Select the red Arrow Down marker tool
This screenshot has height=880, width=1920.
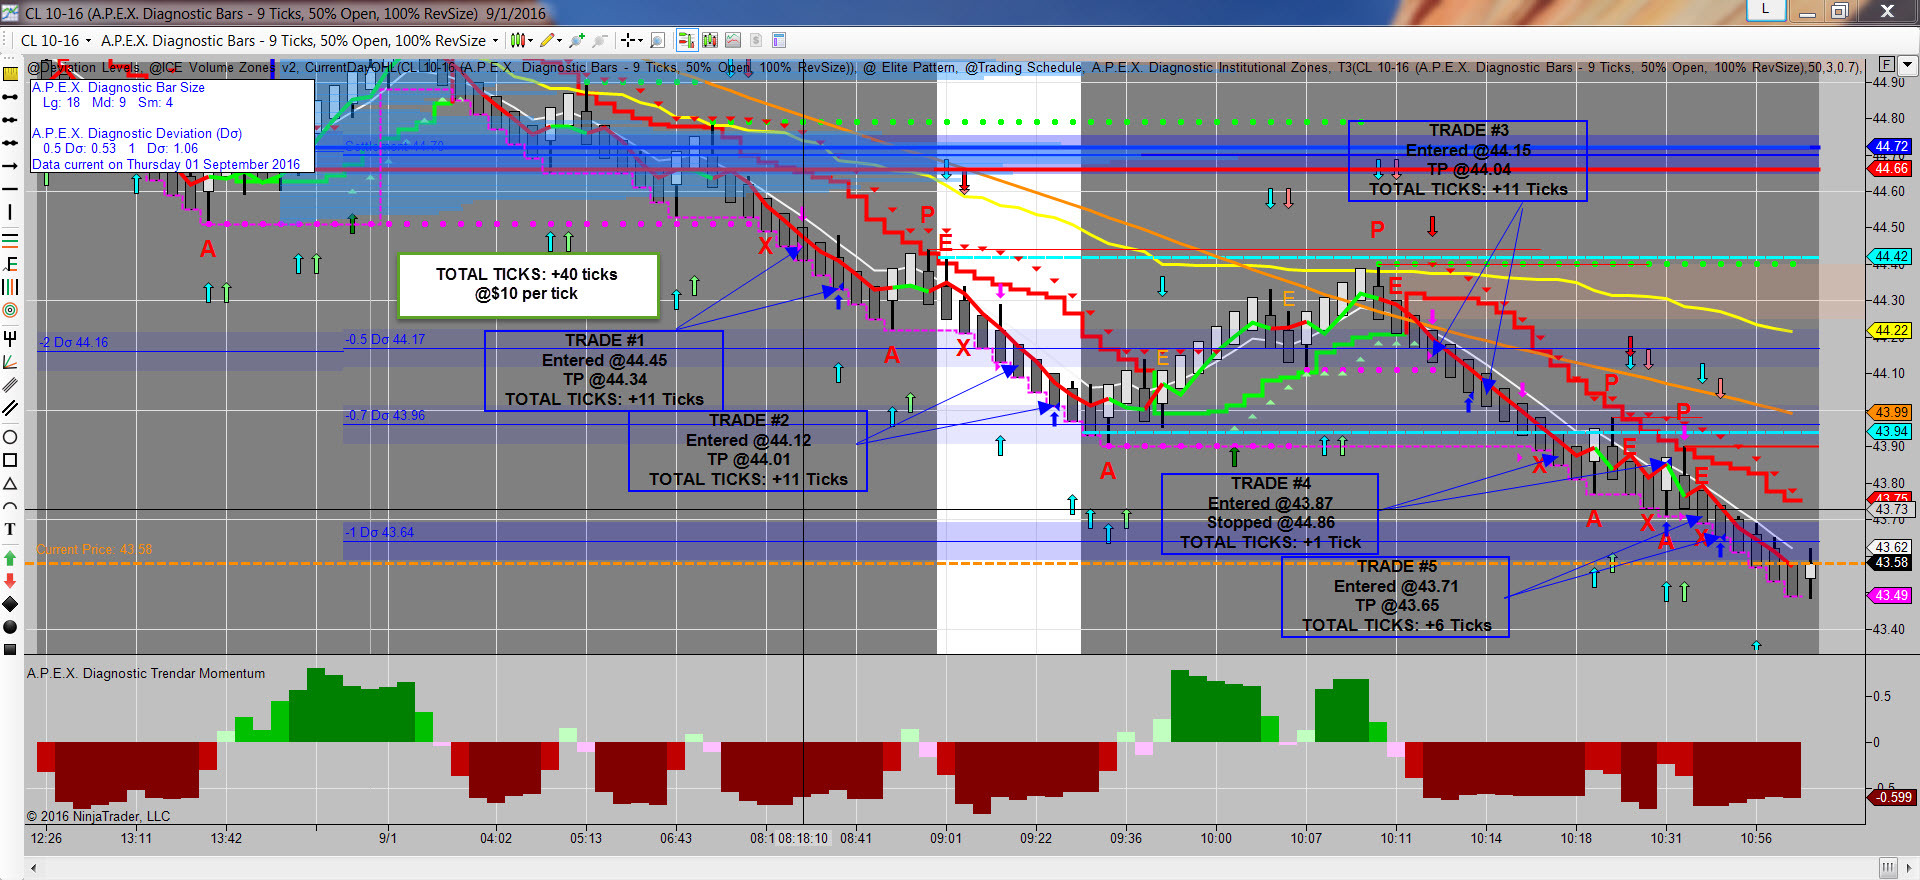click(10, 581)
